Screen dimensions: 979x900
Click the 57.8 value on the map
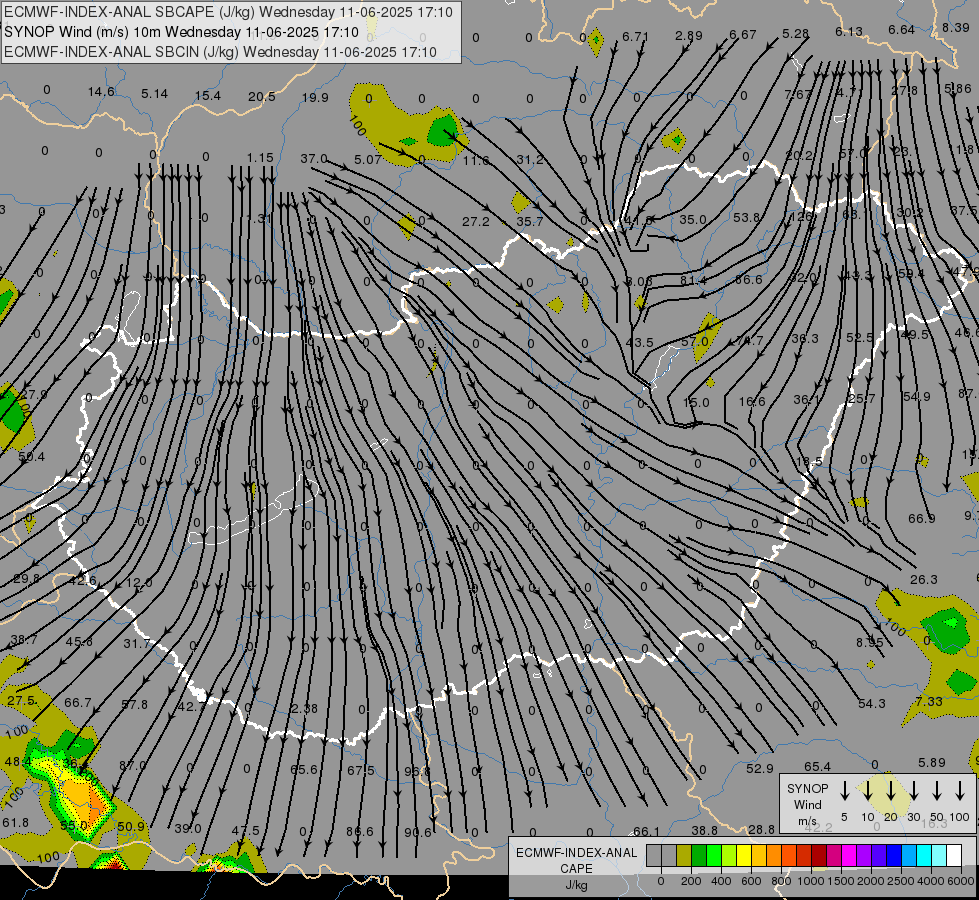point(134,705)
